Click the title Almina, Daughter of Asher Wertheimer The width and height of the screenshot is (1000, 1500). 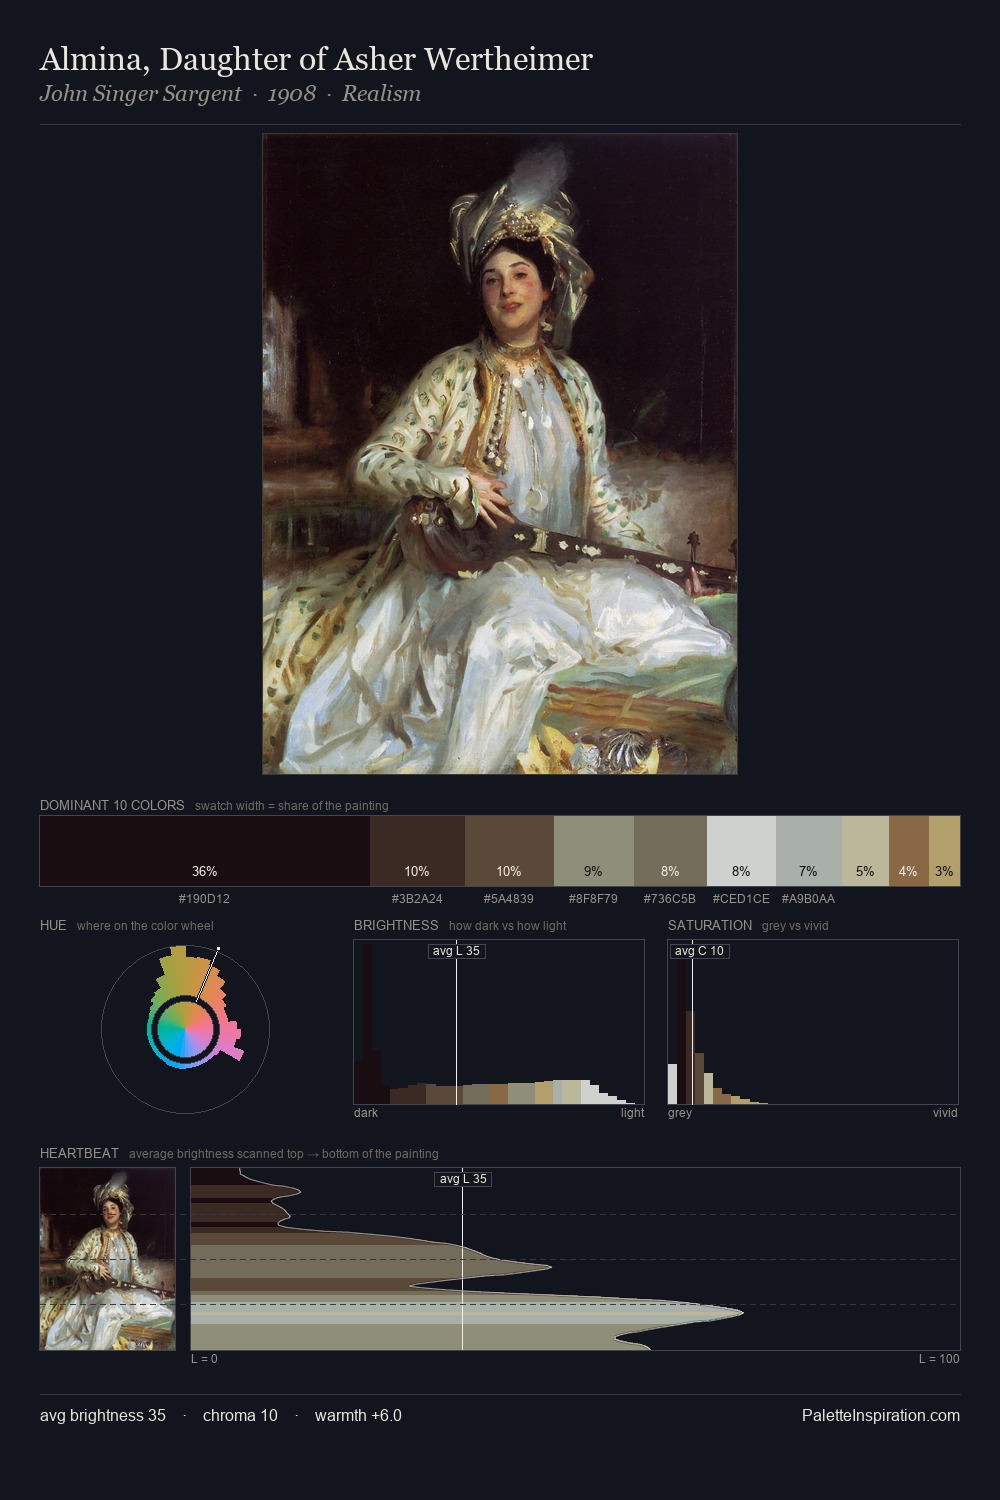(316, 60)
